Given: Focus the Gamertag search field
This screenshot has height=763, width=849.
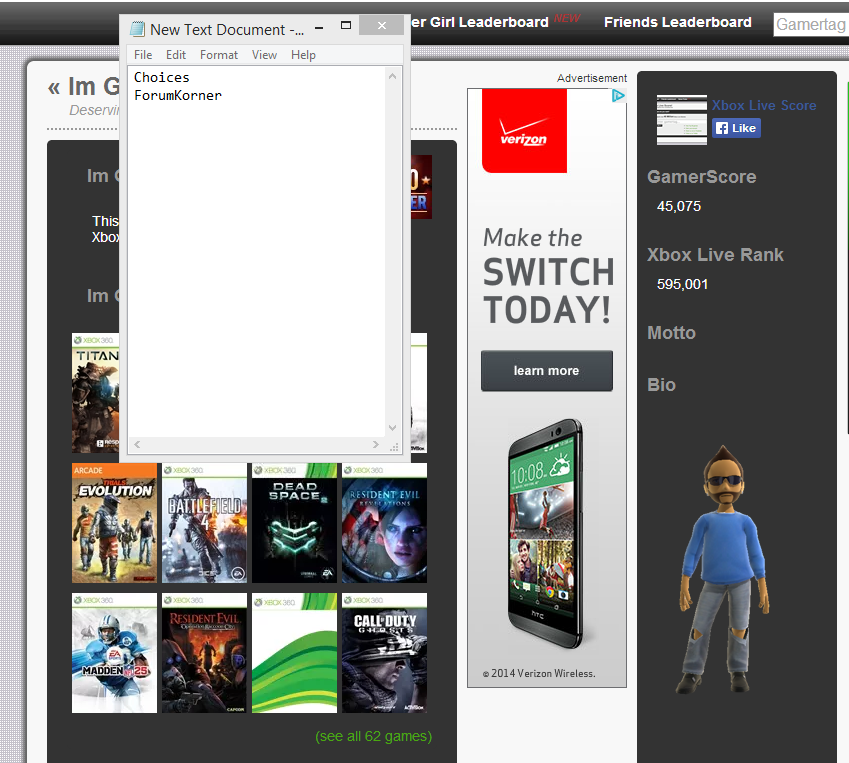Looking at the screenshot, I should 811,24.
